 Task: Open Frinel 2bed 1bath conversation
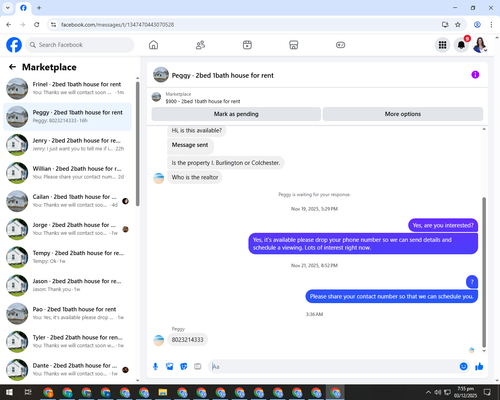(67, 88)
